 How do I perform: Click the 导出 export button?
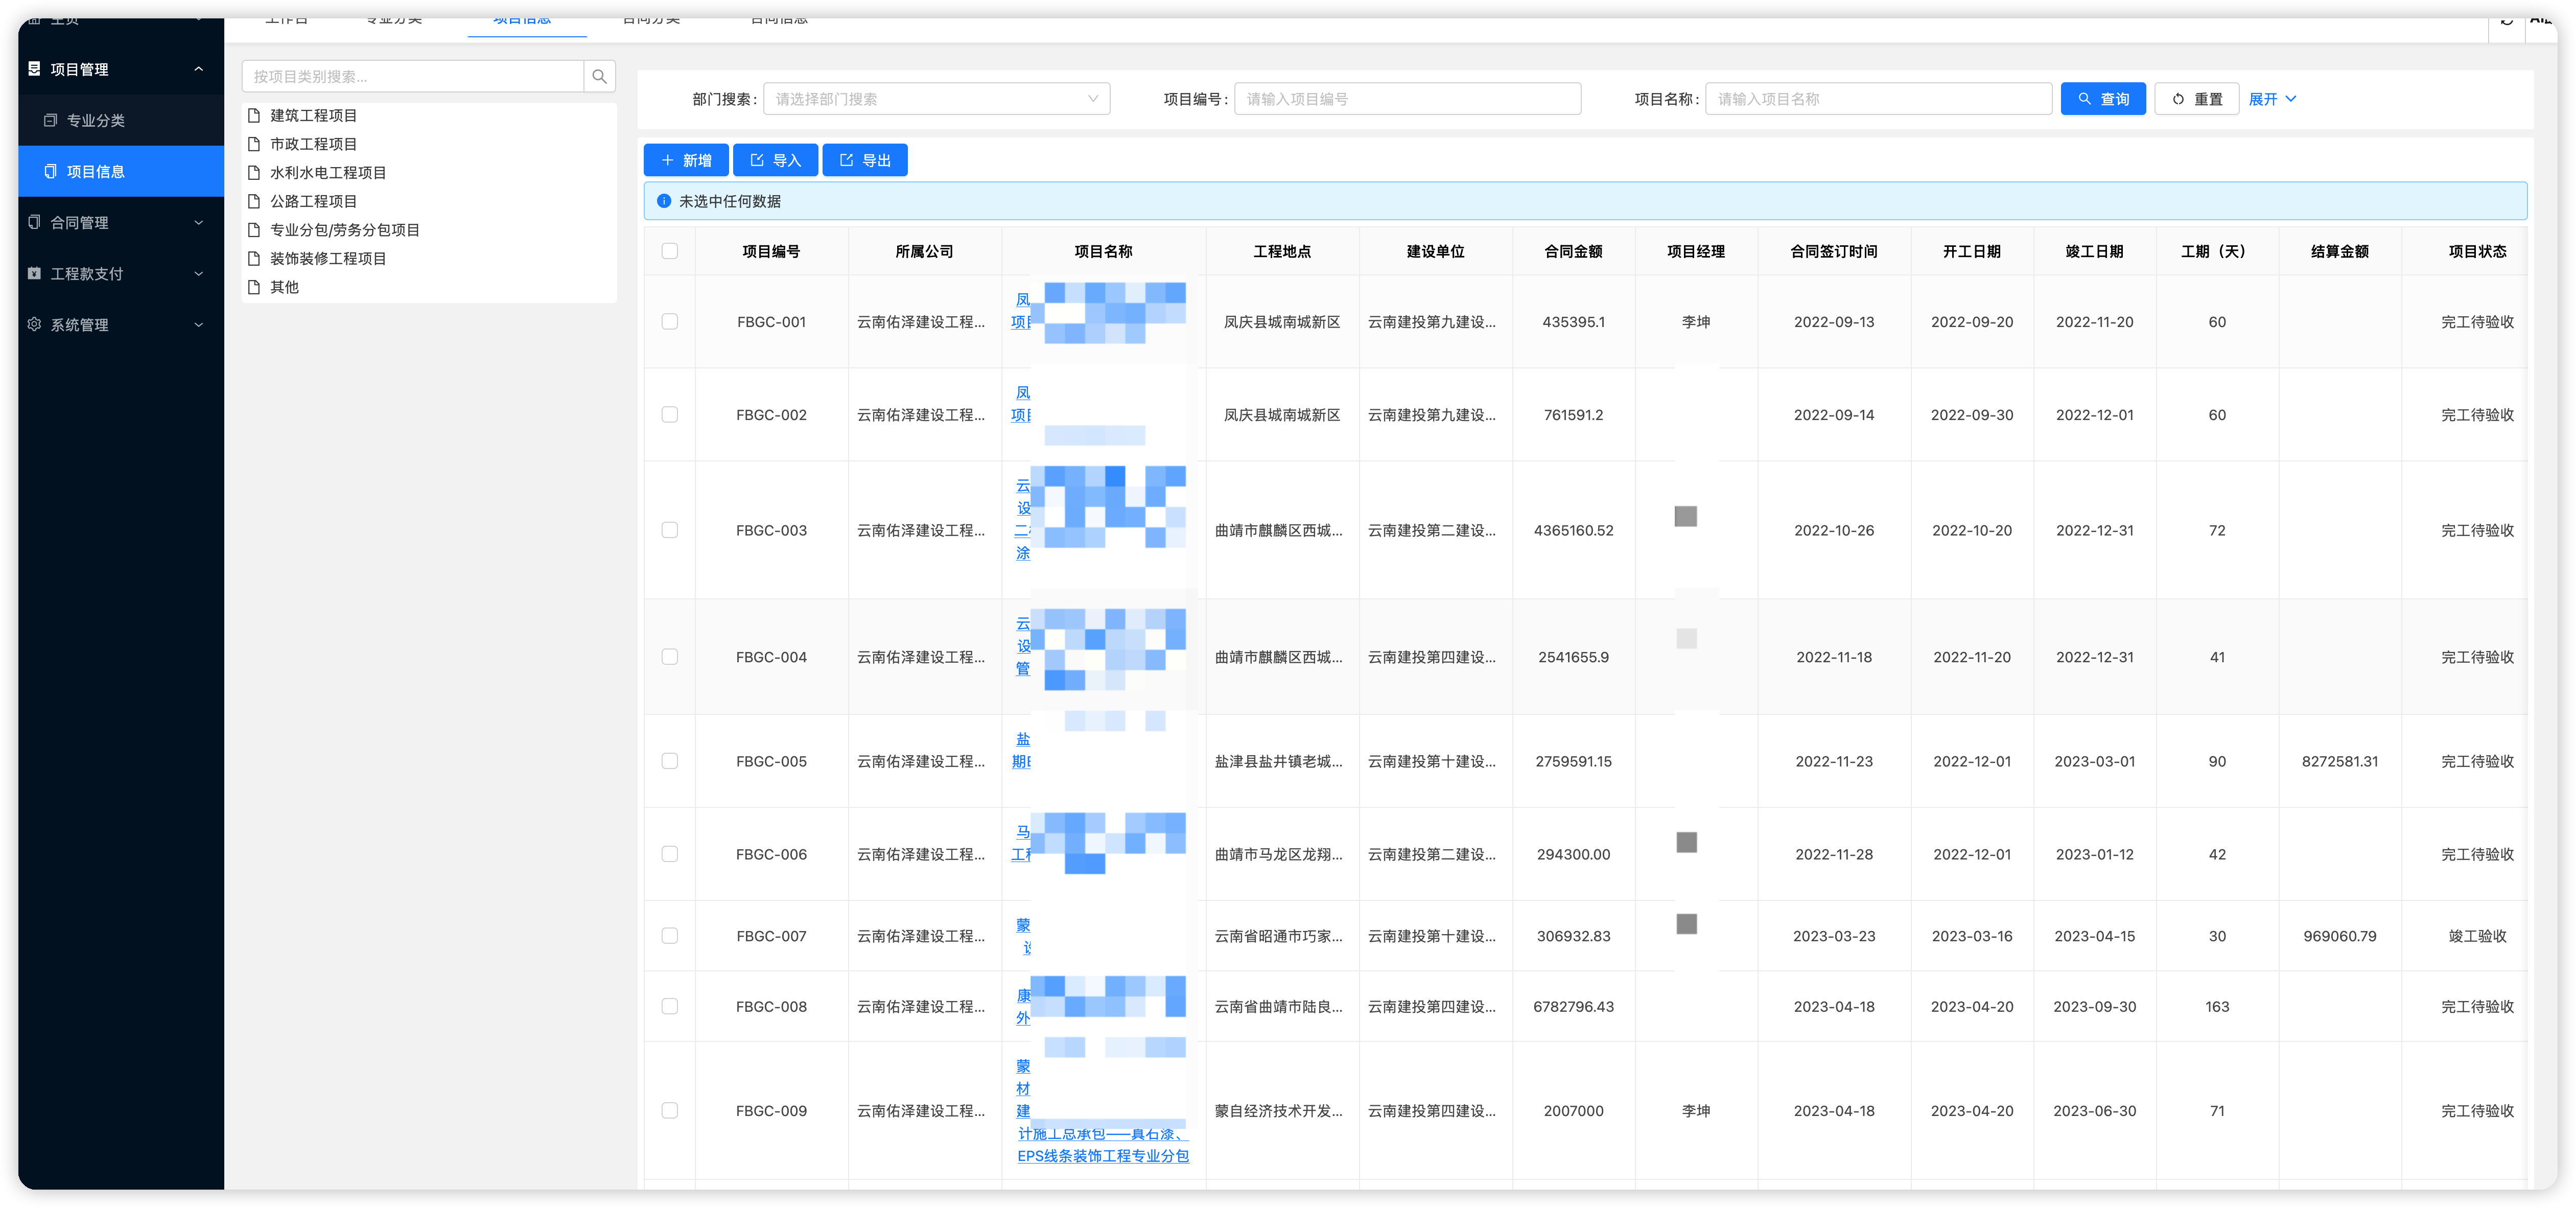pyautogui.click(x=865, y=160)
